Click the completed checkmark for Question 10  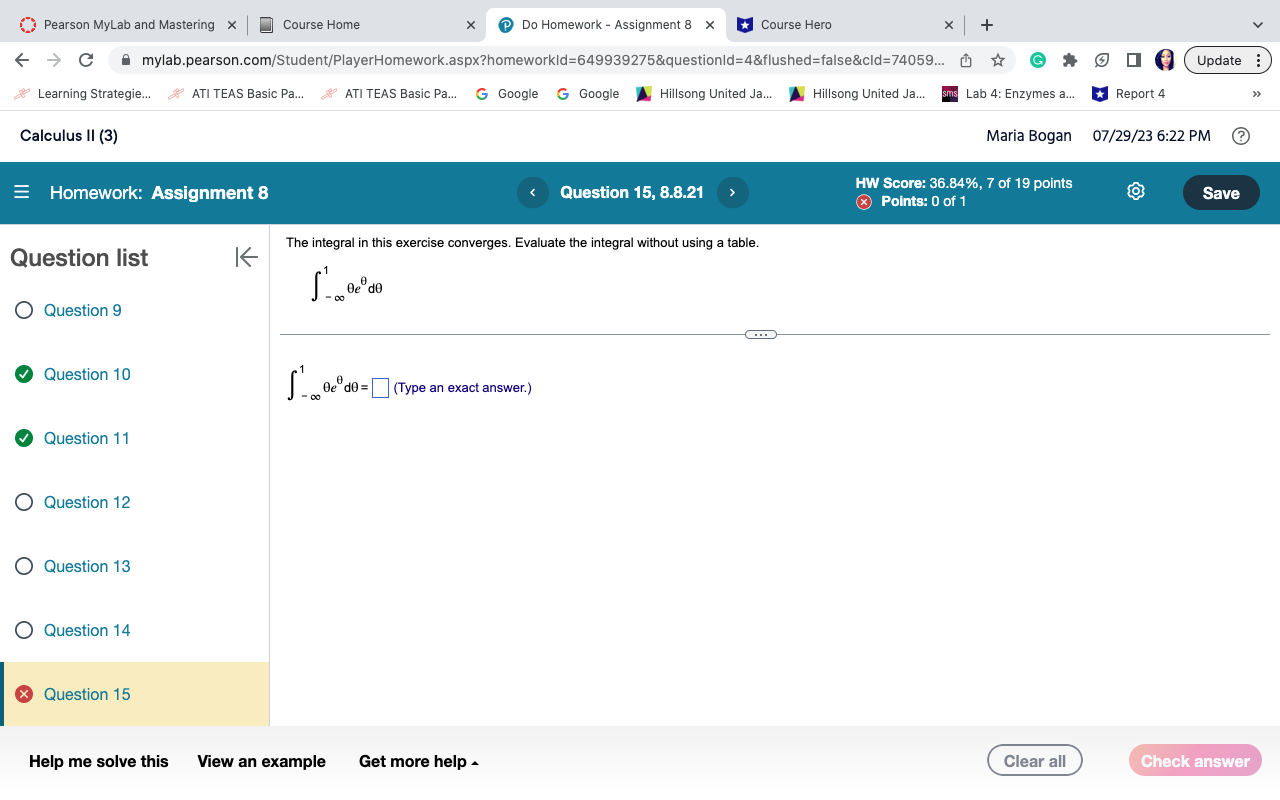(x=23, y=374)
